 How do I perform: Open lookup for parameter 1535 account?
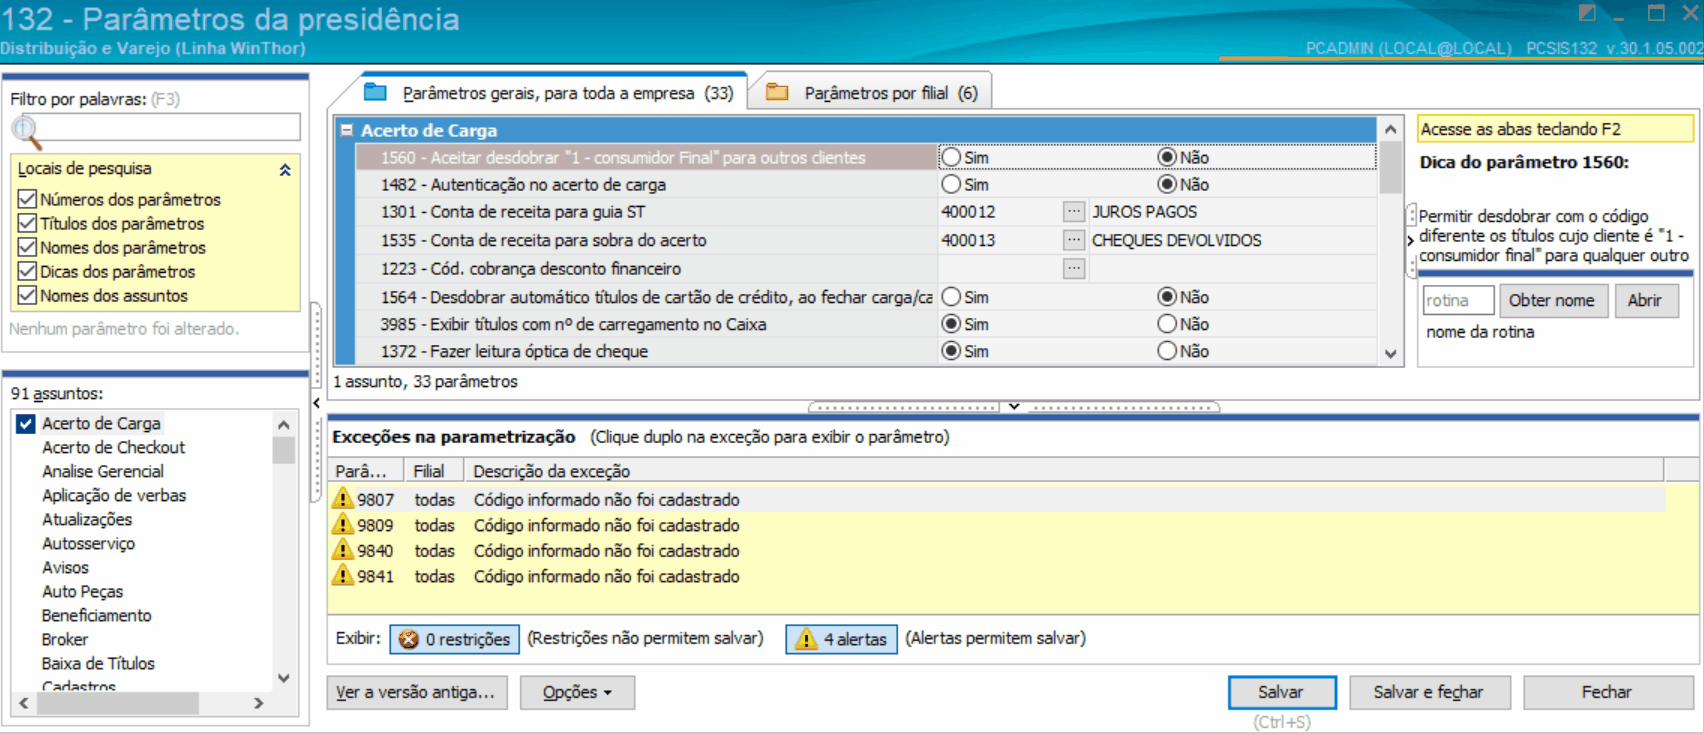pyautogui.click(x=1073, y=240)
